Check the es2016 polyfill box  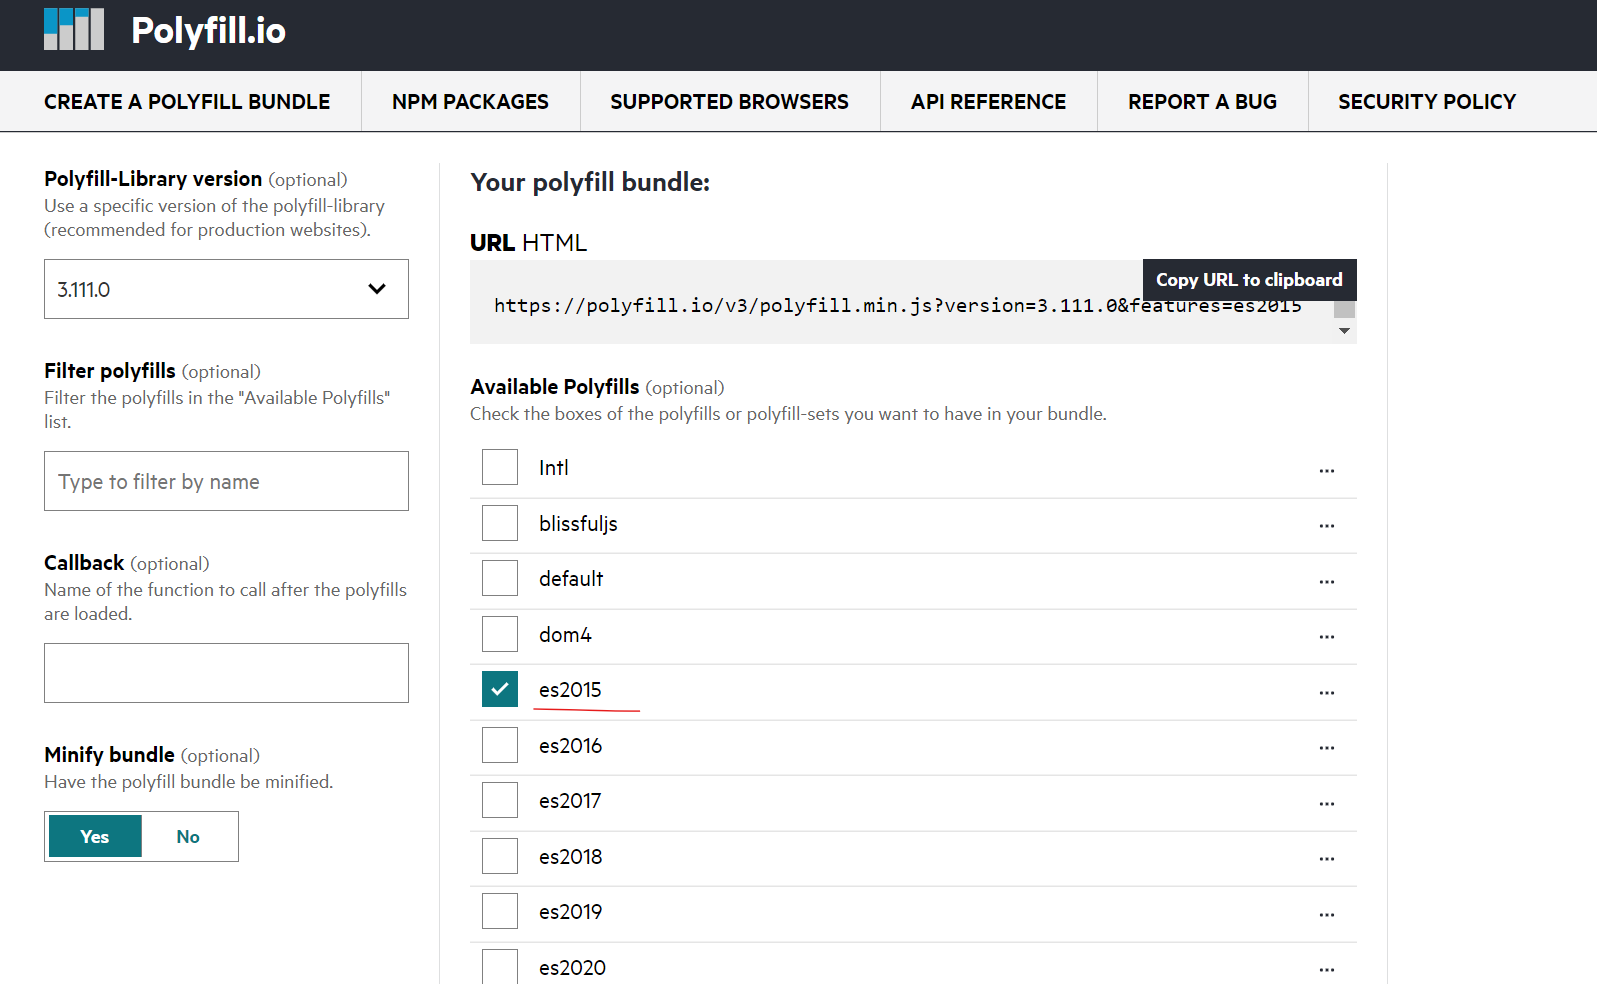[x=500, y=745]
